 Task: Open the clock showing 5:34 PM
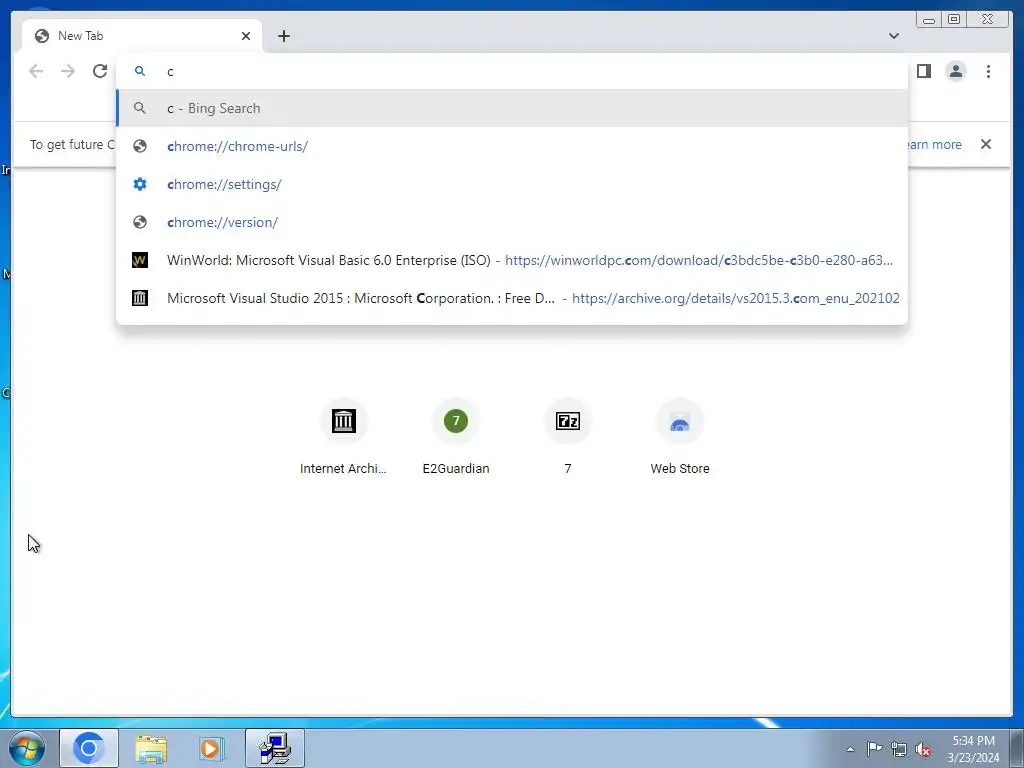pos(973,749)
